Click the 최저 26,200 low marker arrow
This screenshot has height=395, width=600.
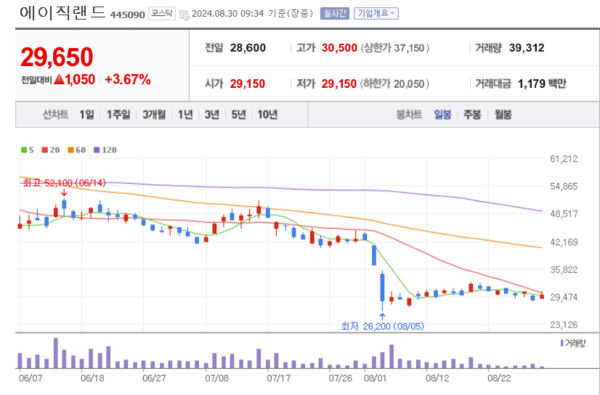click(x=382, y=317)
